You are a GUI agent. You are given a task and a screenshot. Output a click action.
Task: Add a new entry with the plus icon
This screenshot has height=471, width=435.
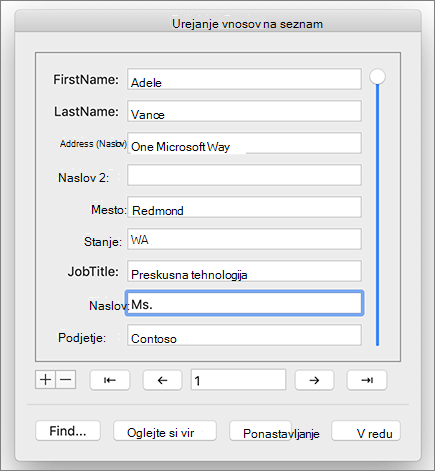(45, 380)
